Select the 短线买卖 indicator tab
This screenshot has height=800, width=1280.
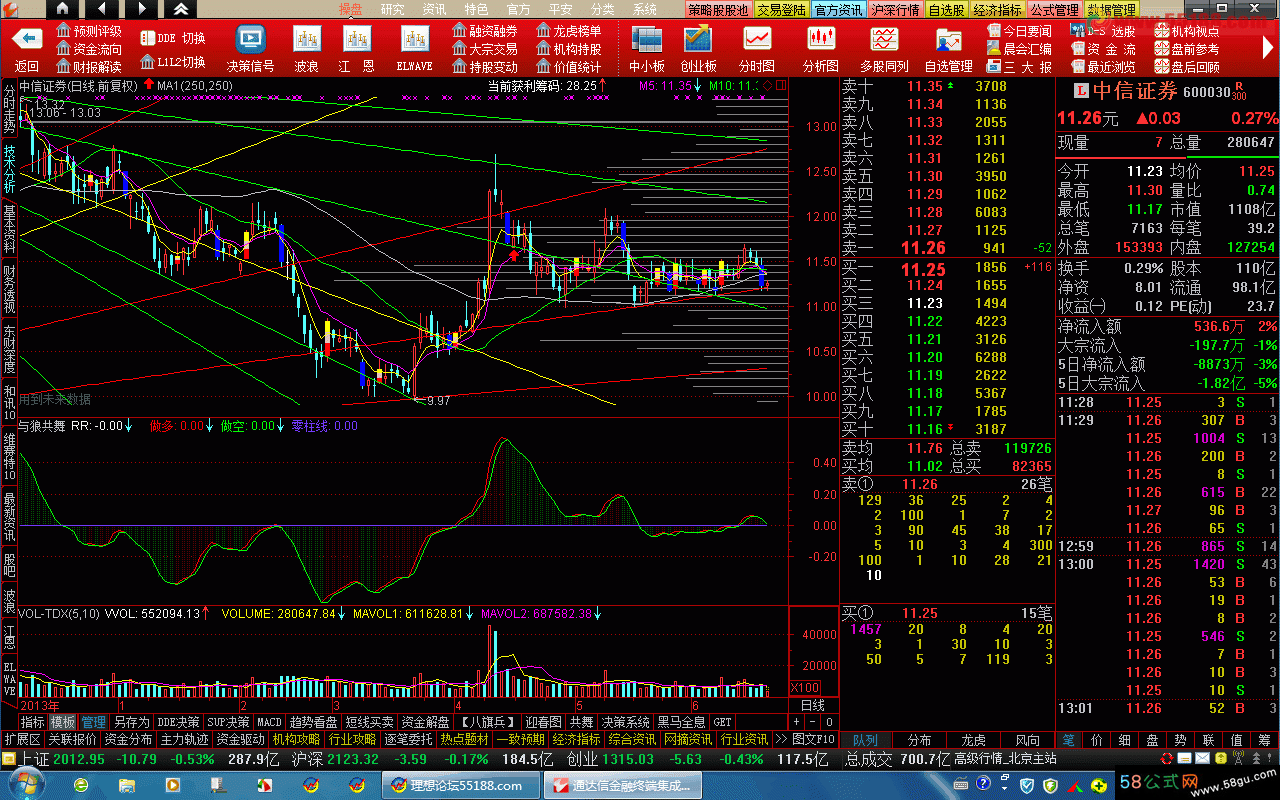coord(369,721)
